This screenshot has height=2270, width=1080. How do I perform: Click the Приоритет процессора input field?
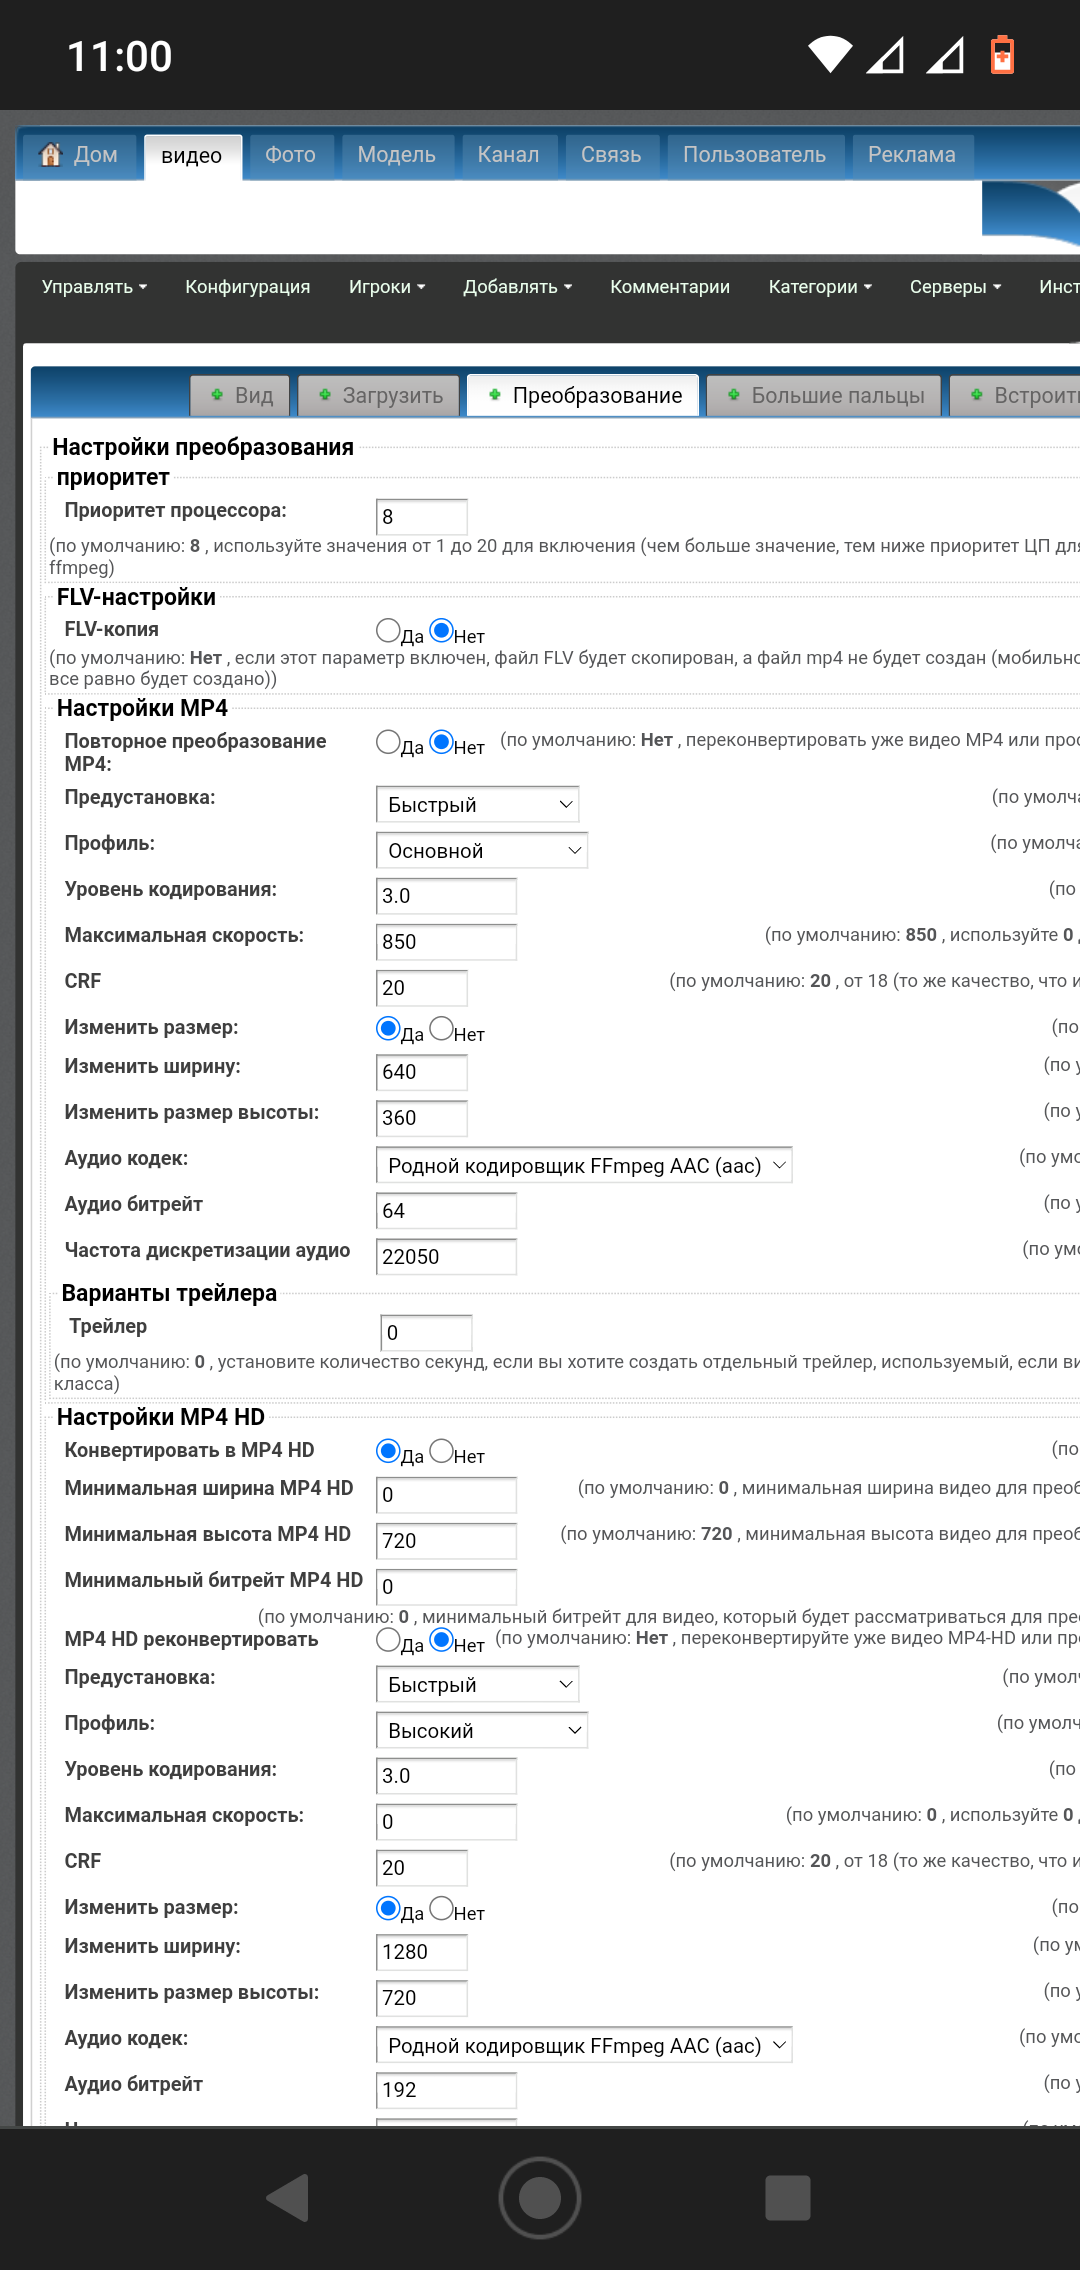pyautogui.click(x=421, y=517)
